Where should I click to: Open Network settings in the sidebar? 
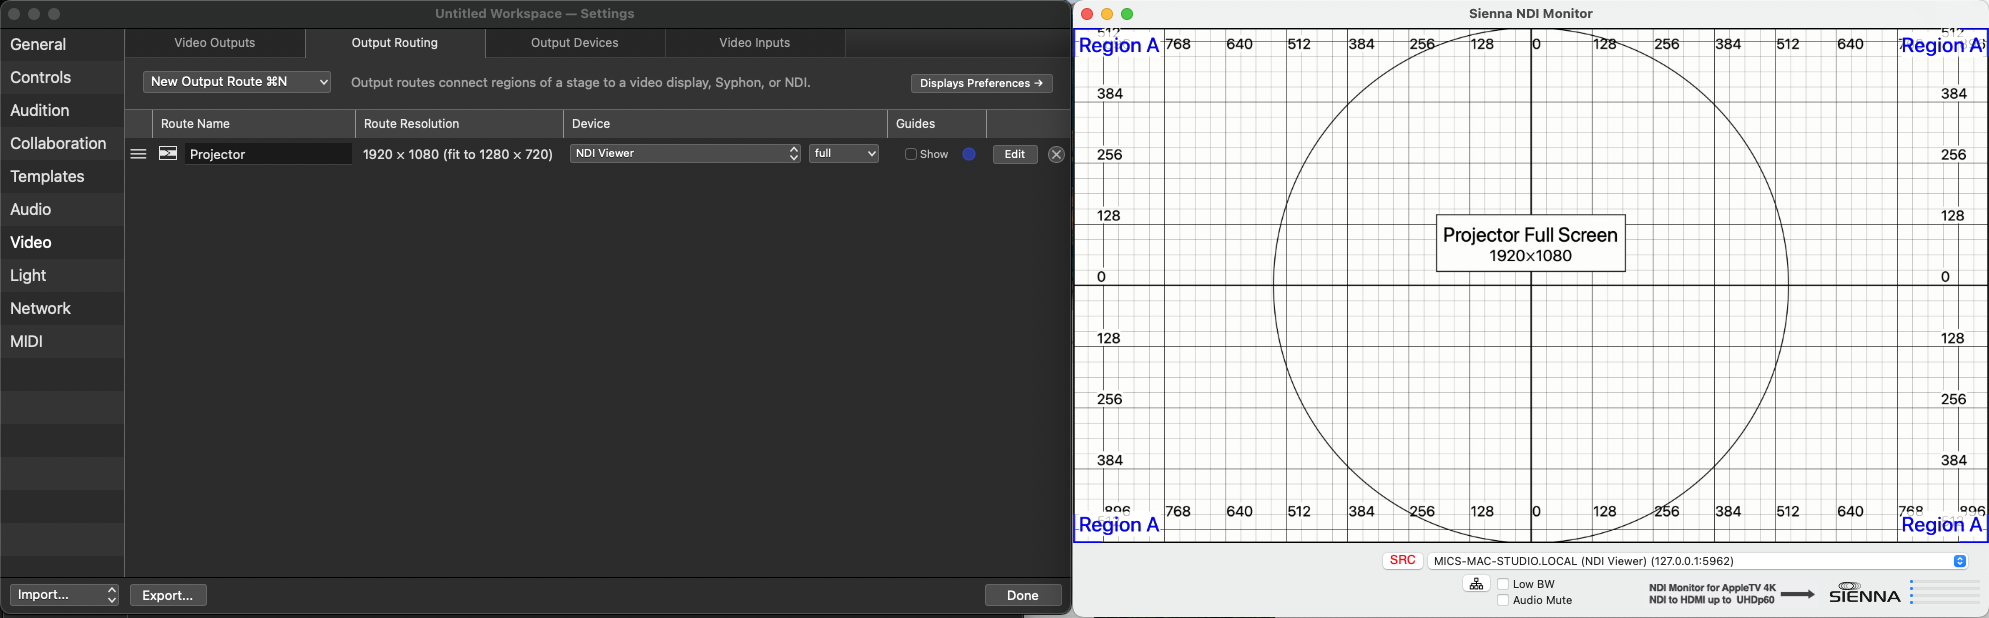click(62, 309)
